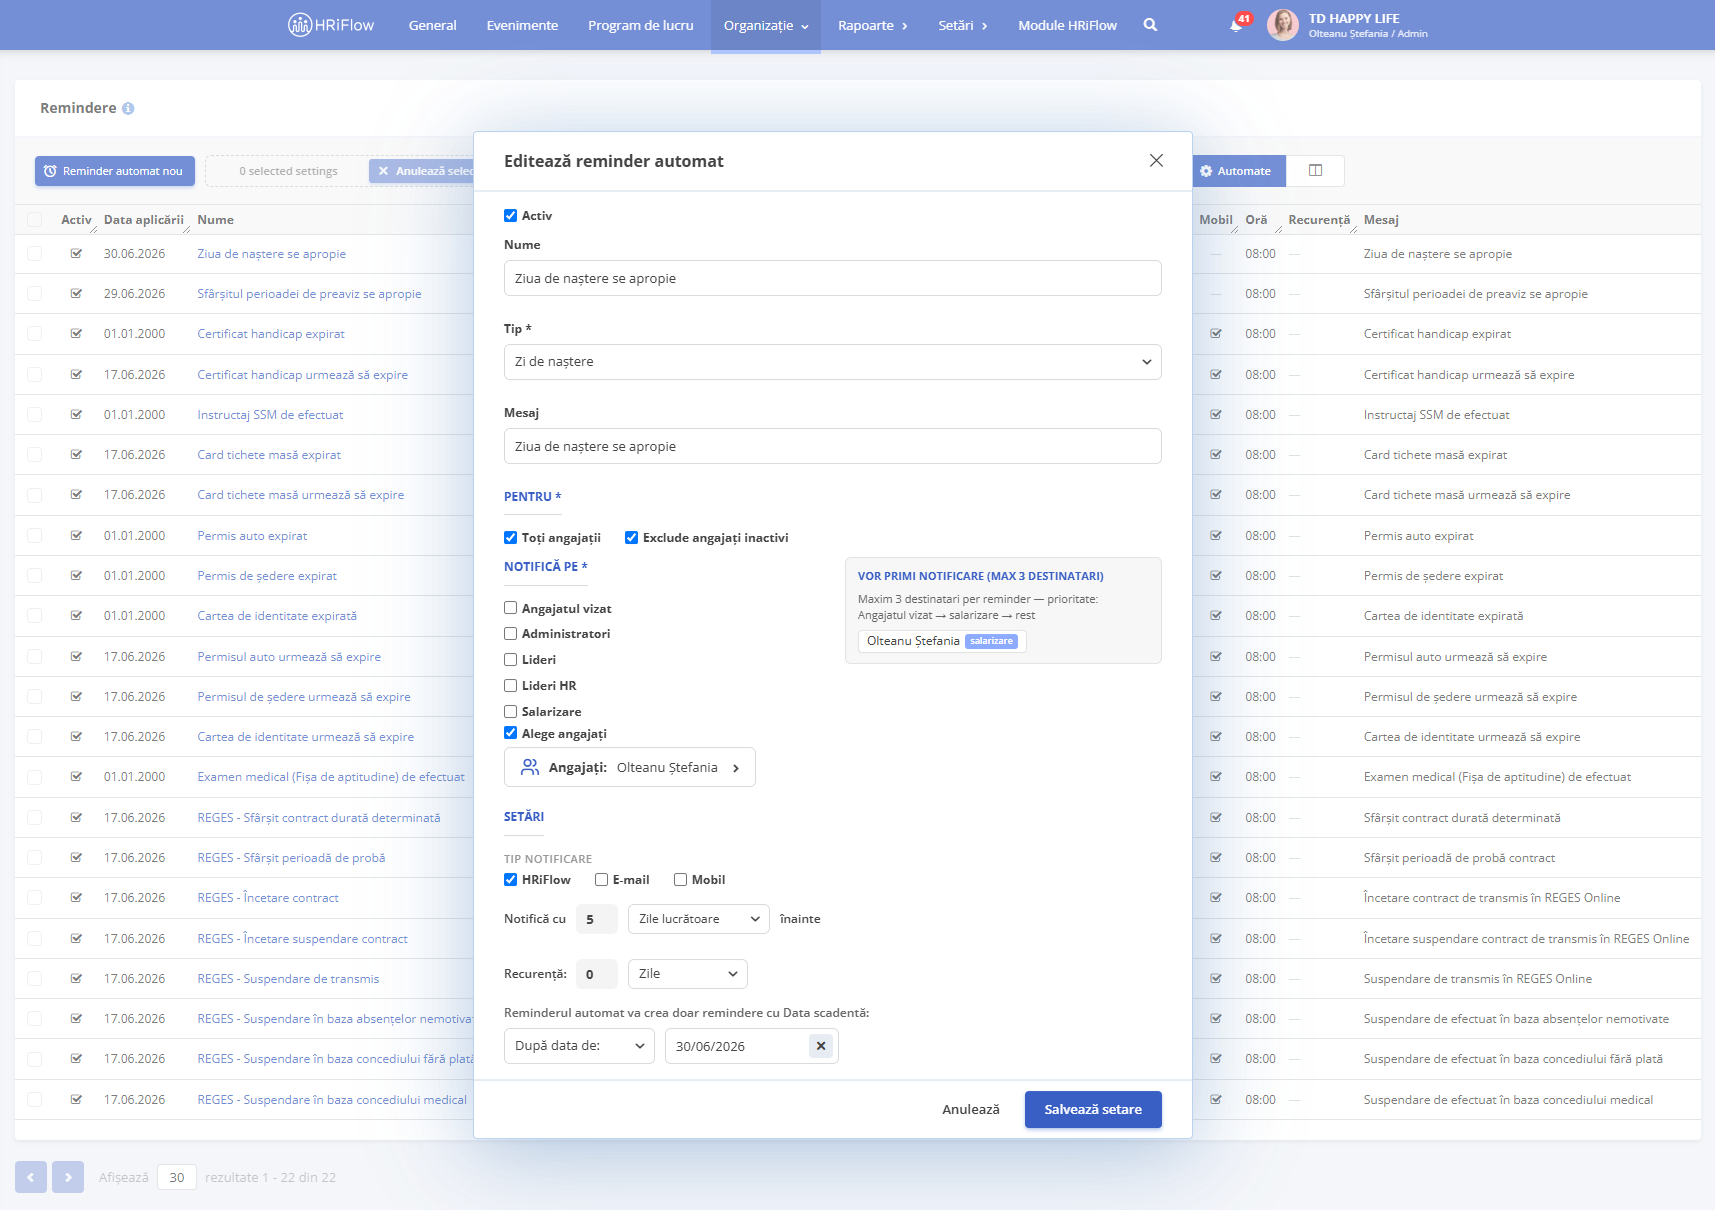The height and width of the screenshot is (1210, 1715).
Task: Close the edit reminder dialog
Action: (x=1156, y=160)
